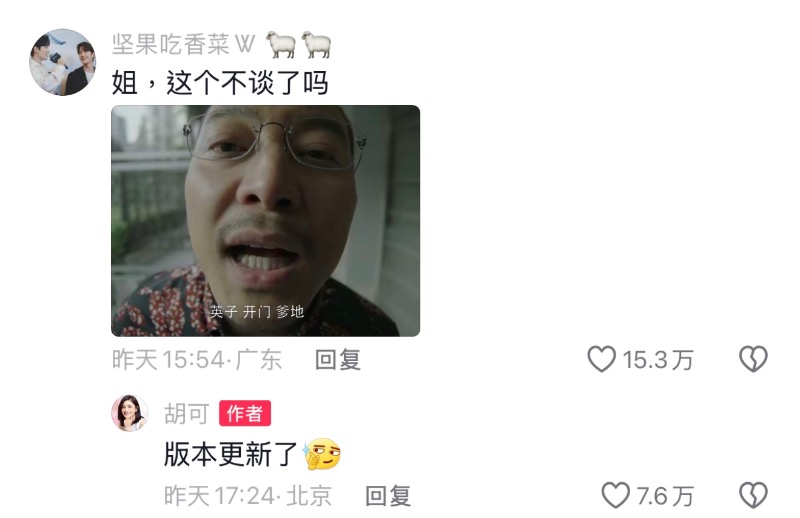
Task: Select the comment text 姐，这个不谈了吗
Action: 220,83
